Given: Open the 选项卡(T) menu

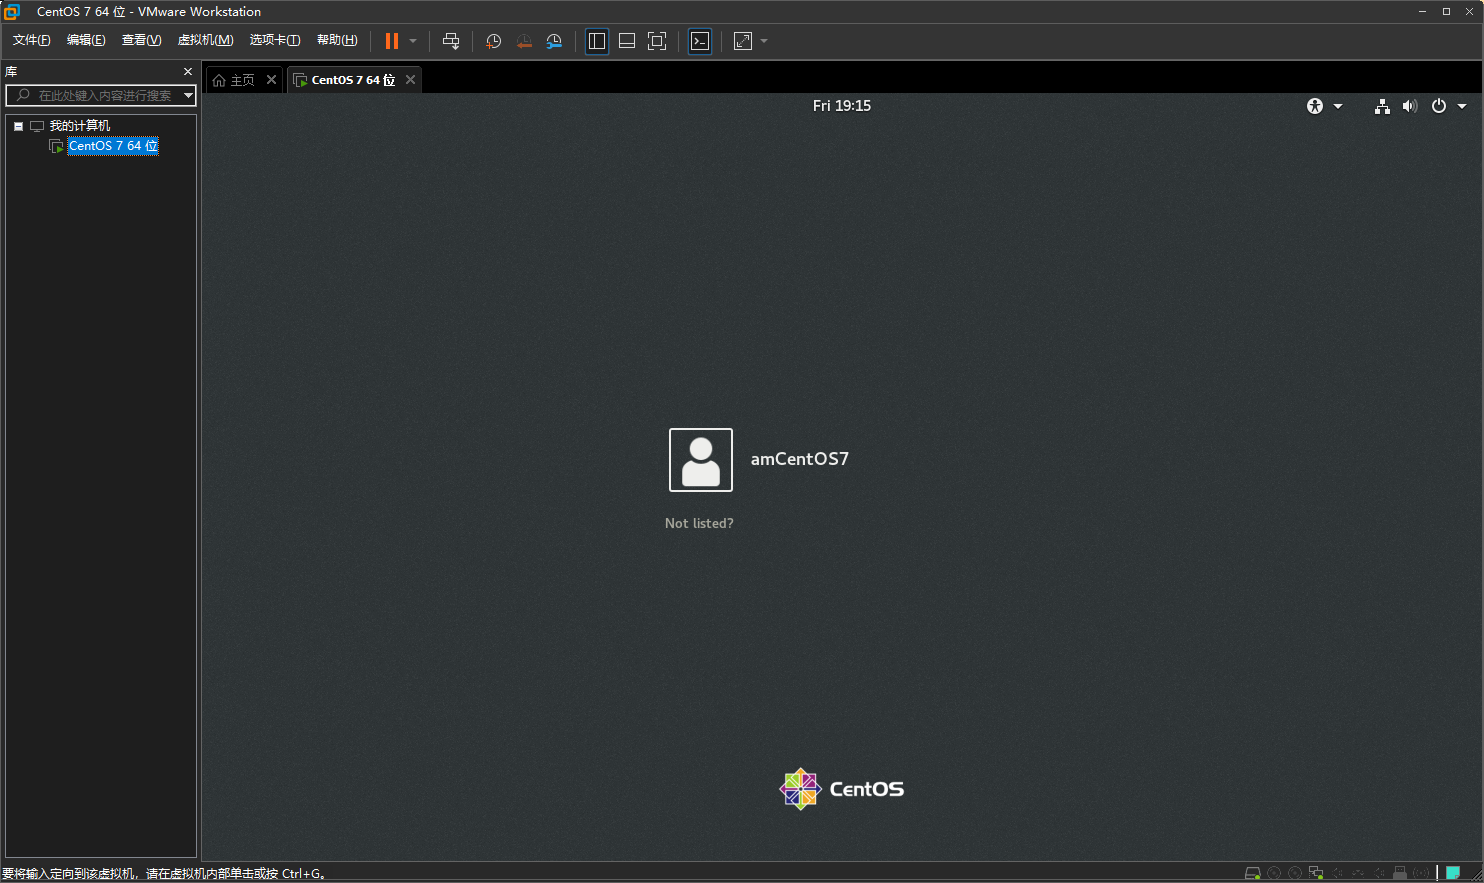Looking at the screenshot, I should click(x=275, y=40).
